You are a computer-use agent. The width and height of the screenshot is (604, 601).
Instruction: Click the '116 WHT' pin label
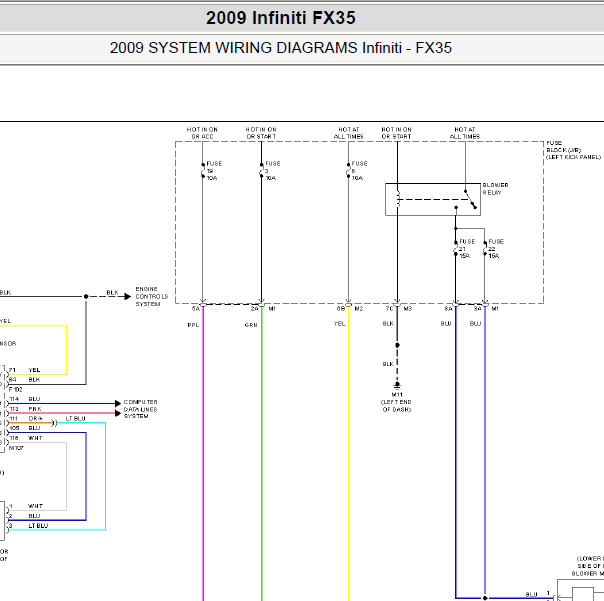tap(25, 438)
